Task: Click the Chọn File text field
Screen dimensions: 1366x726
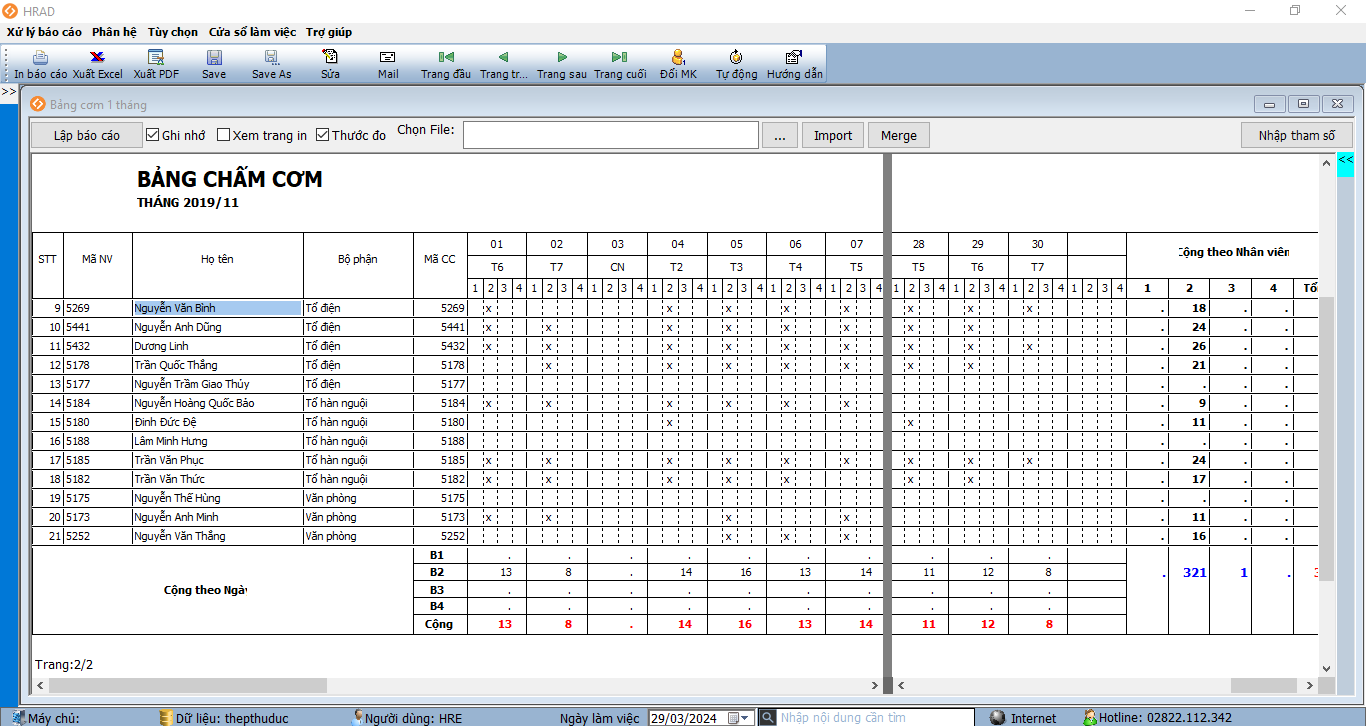Action: click(610, 135)
